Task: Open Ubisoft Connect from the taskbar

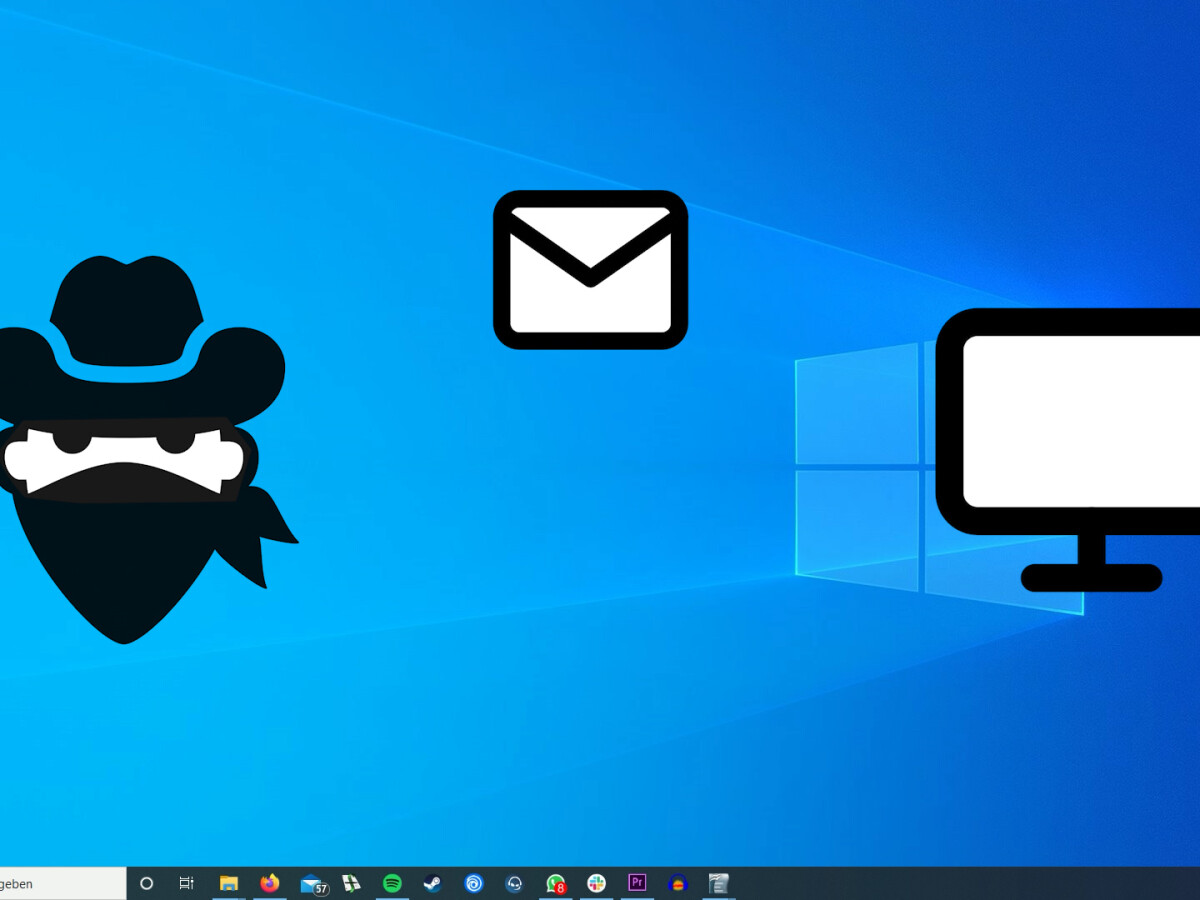Action: [474, 883]
